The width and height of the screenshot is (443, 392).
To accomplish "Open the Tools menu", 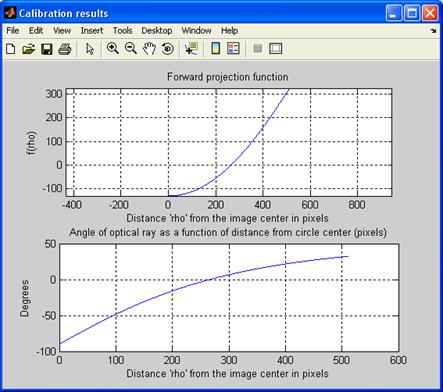I will tap(122, 31).
